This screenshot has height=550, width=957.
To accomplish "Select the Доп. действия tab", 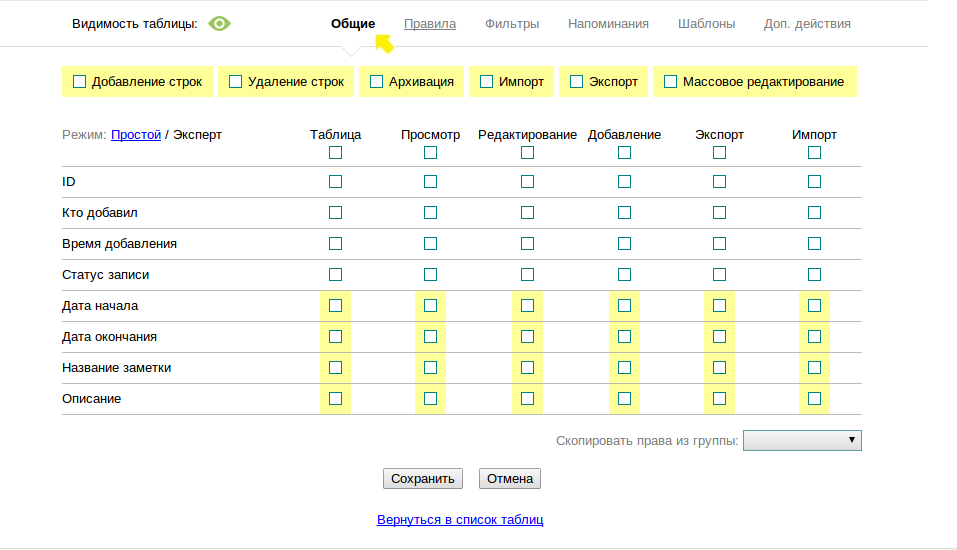I will 807,24.
